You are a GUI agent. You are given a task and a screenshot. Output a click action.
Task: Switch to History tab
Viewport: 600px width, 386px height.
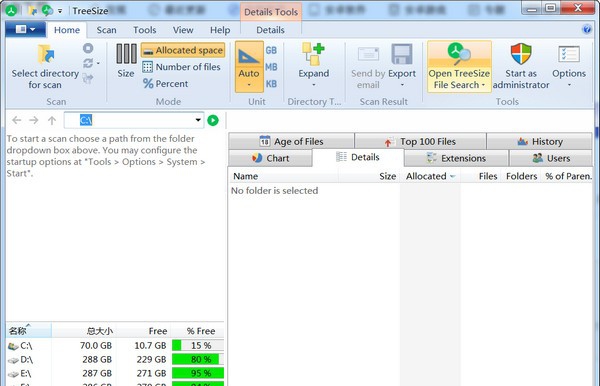click(540, 142)
